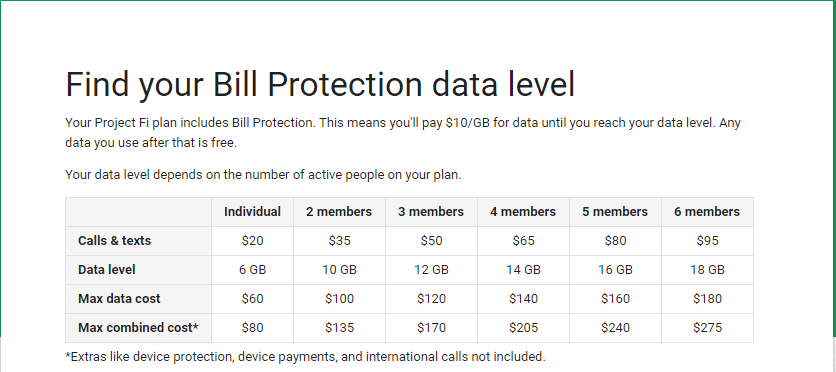Select the Max combined cost row label

click(138, 328)
